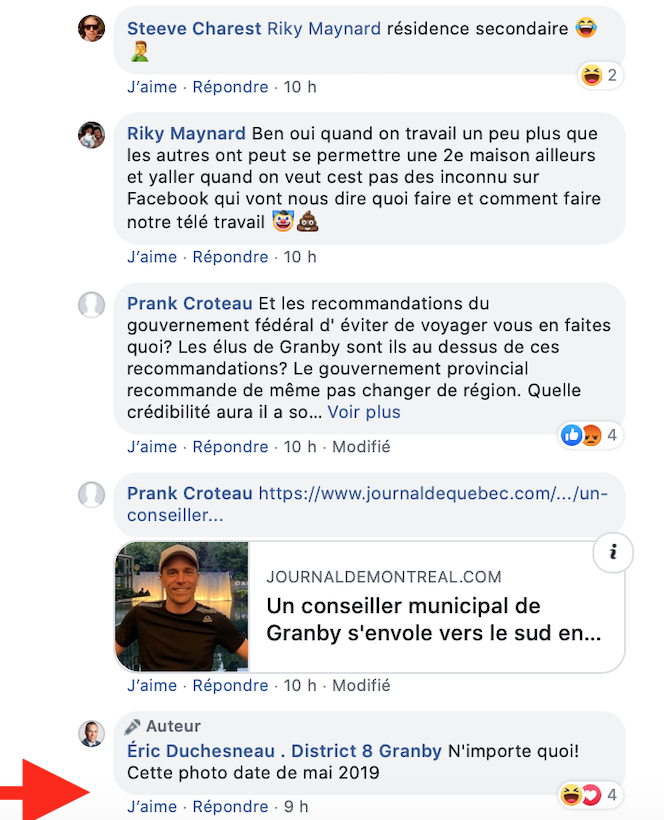Open Éric Duchesneau District 8 Granby profile
Viewport: 664px width, 820px height.
(284, 751)
